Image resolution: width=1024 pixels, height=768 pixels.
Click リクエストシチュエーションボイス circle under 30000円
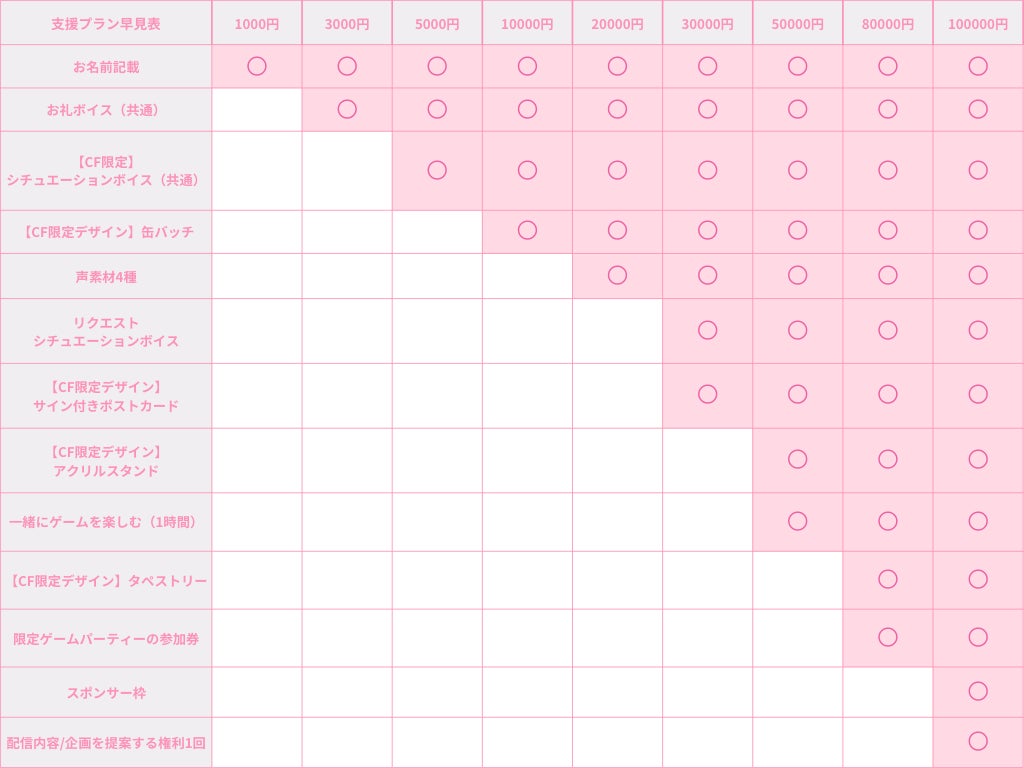[707, 330]
